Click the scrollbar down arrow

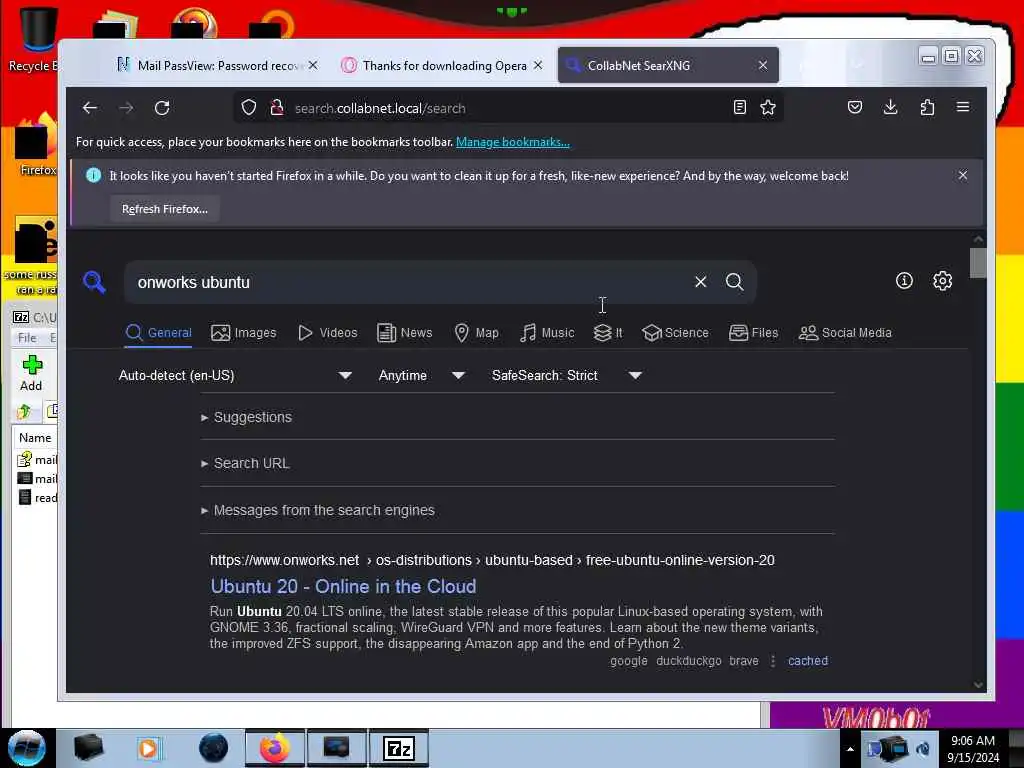pos(978,684)
